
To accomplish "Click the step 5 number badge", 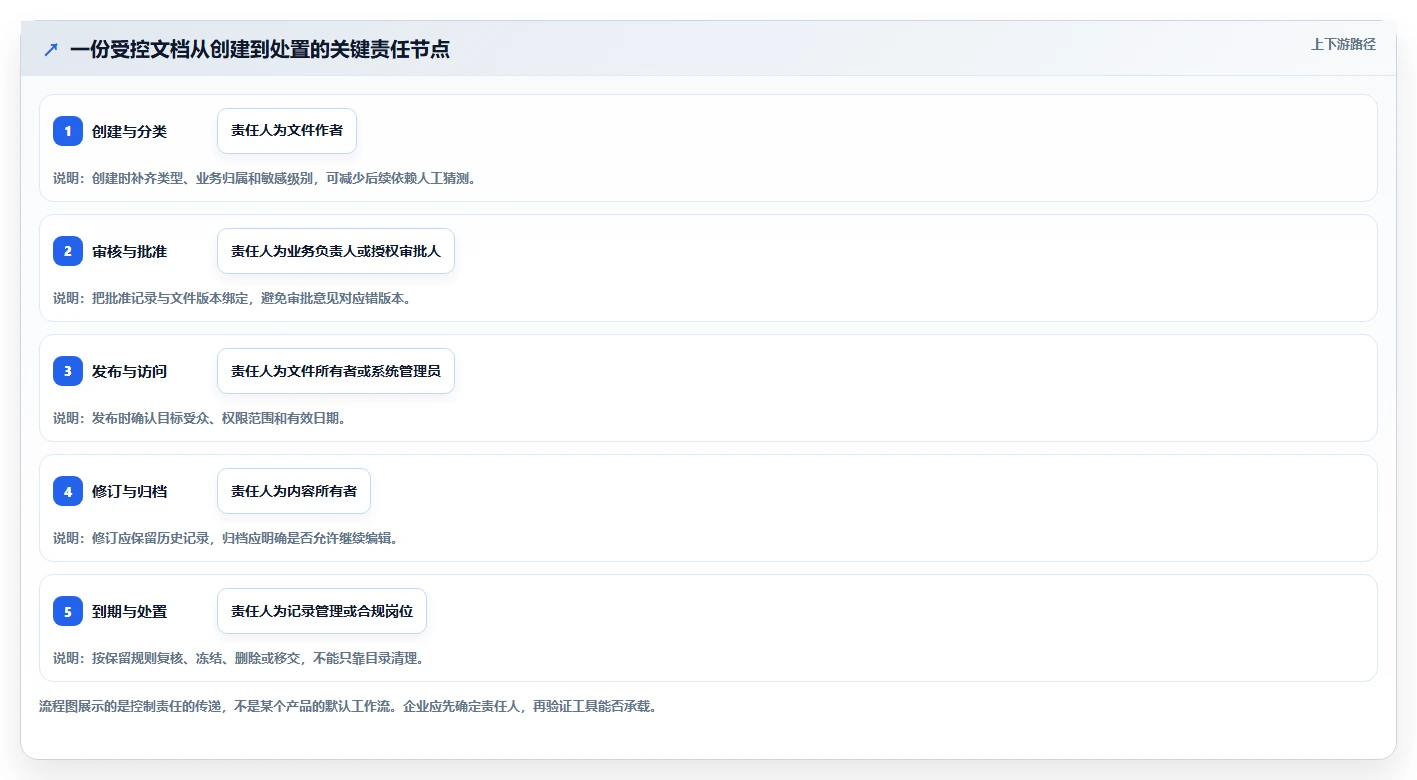I will tap(68, 611).
